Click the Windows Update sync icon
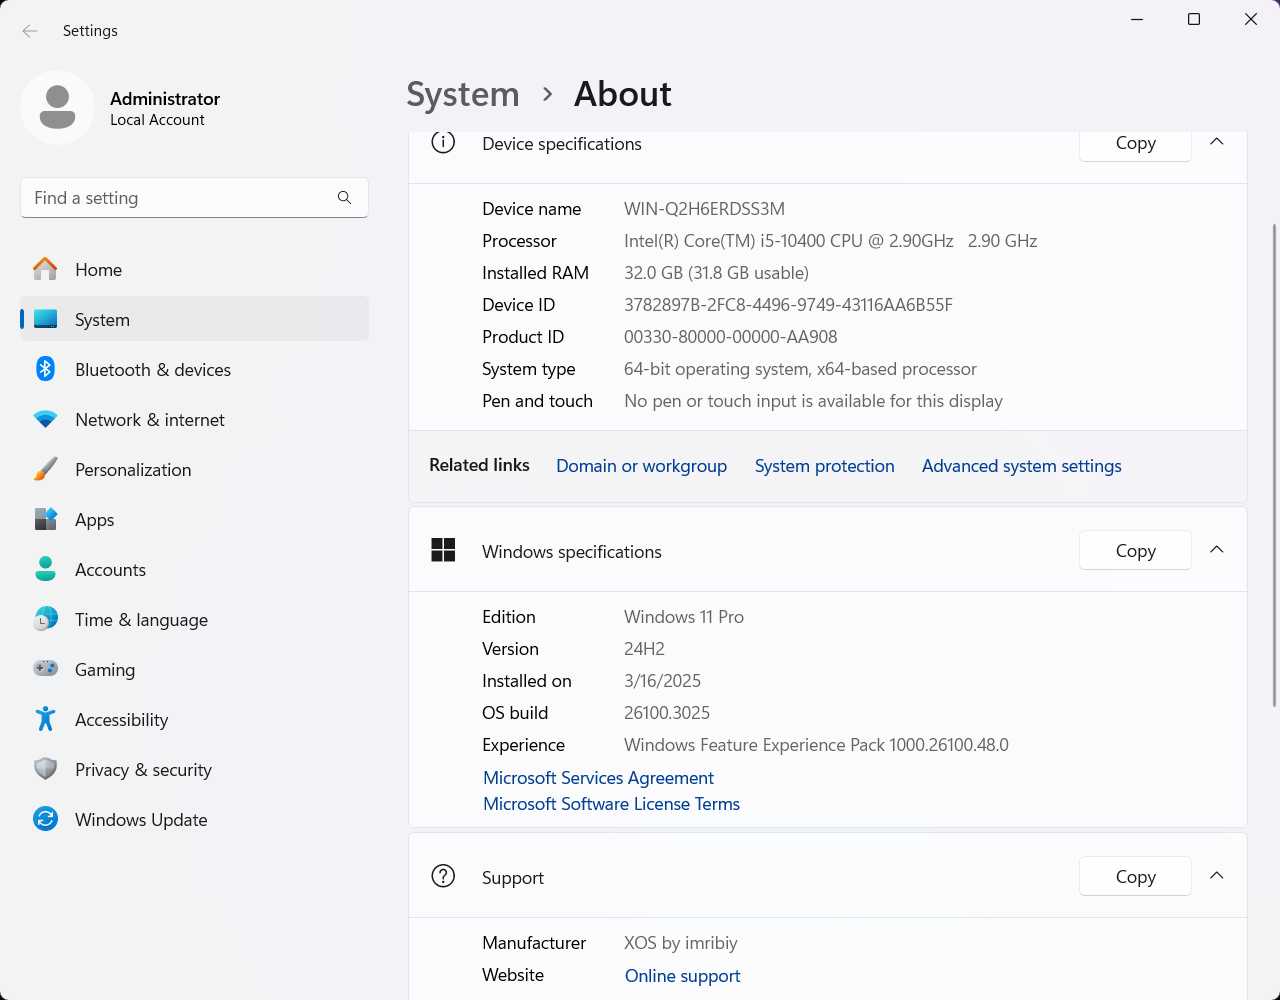The height and width of the screenshot is (1000, 1280). (x=45, y=819)
